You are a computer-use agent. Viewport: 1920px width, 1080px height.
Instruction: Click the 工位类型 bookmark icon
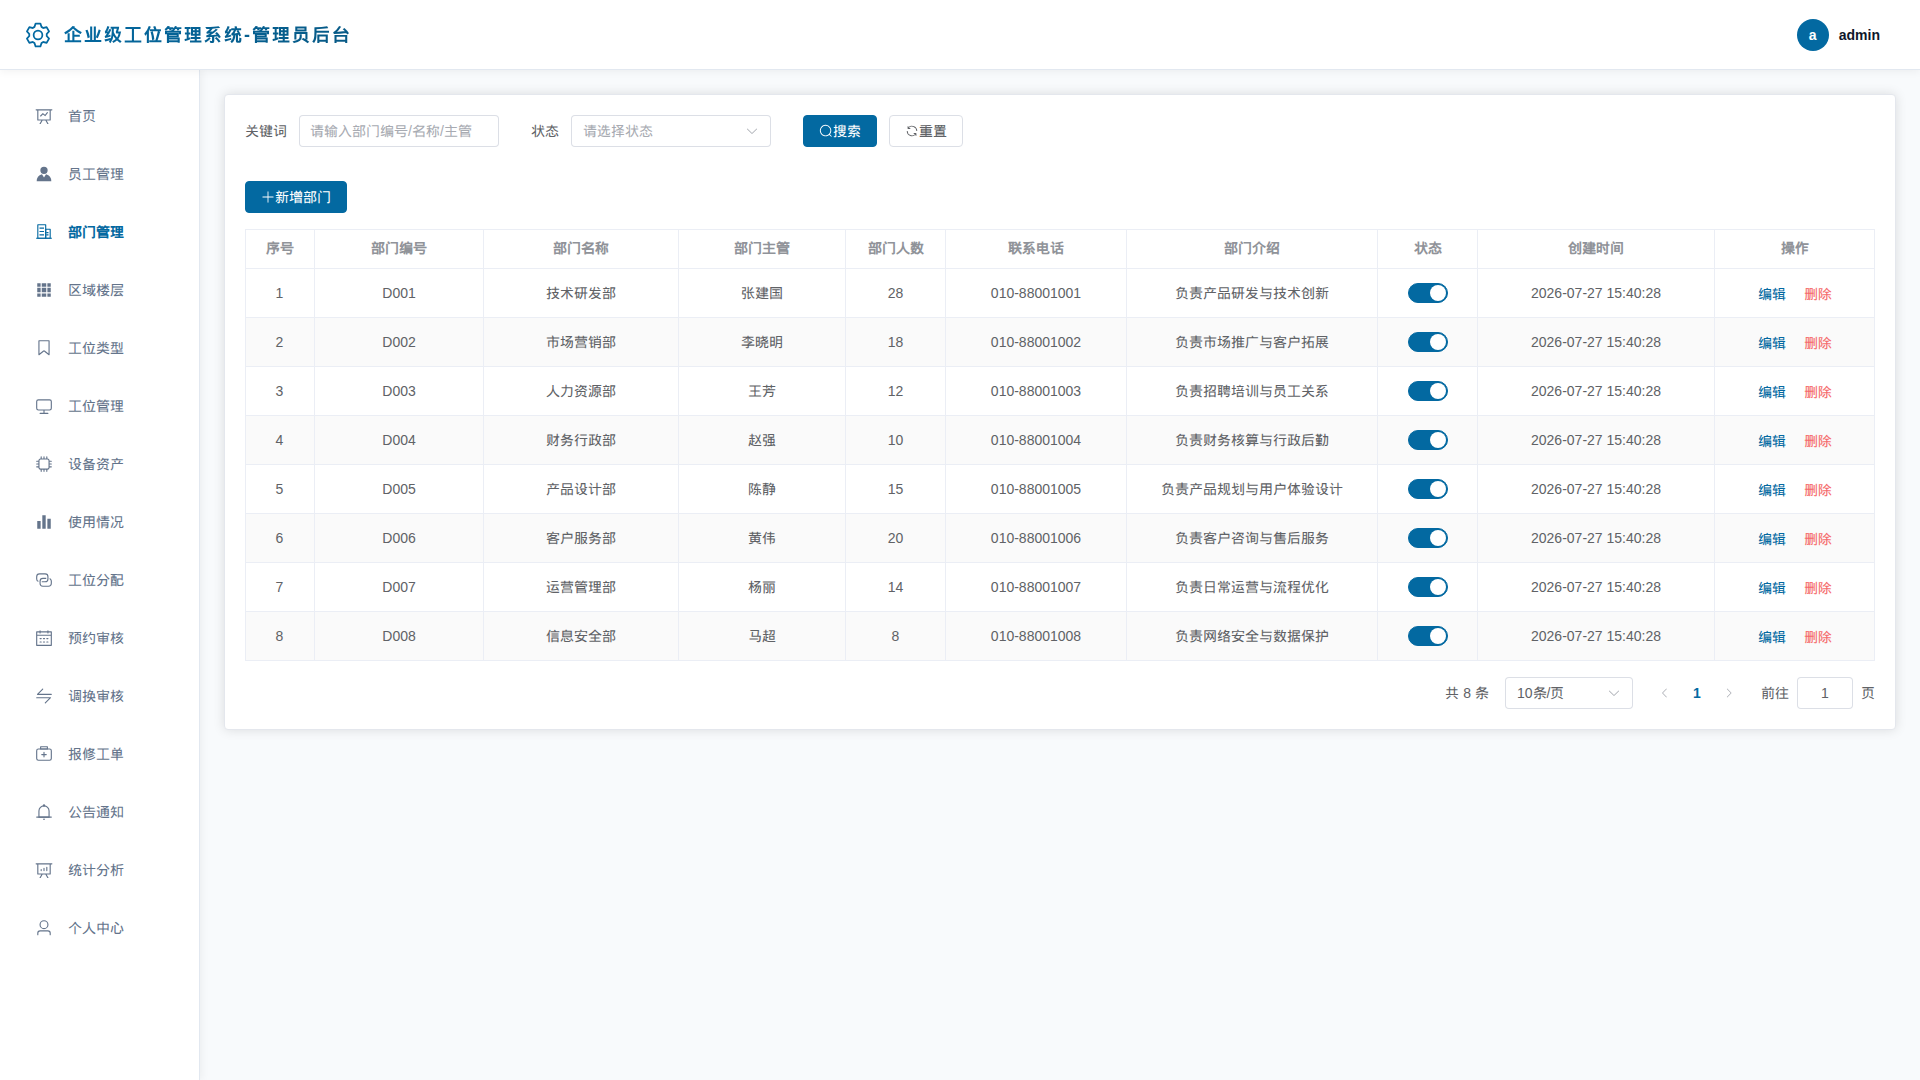tap(44, 348)
